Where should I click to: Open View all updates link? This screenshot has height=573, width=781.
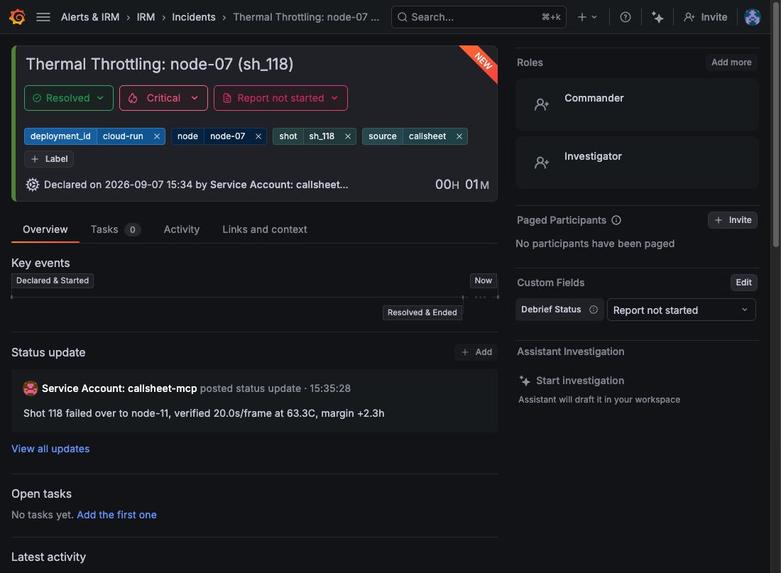[x=50, y=448]
